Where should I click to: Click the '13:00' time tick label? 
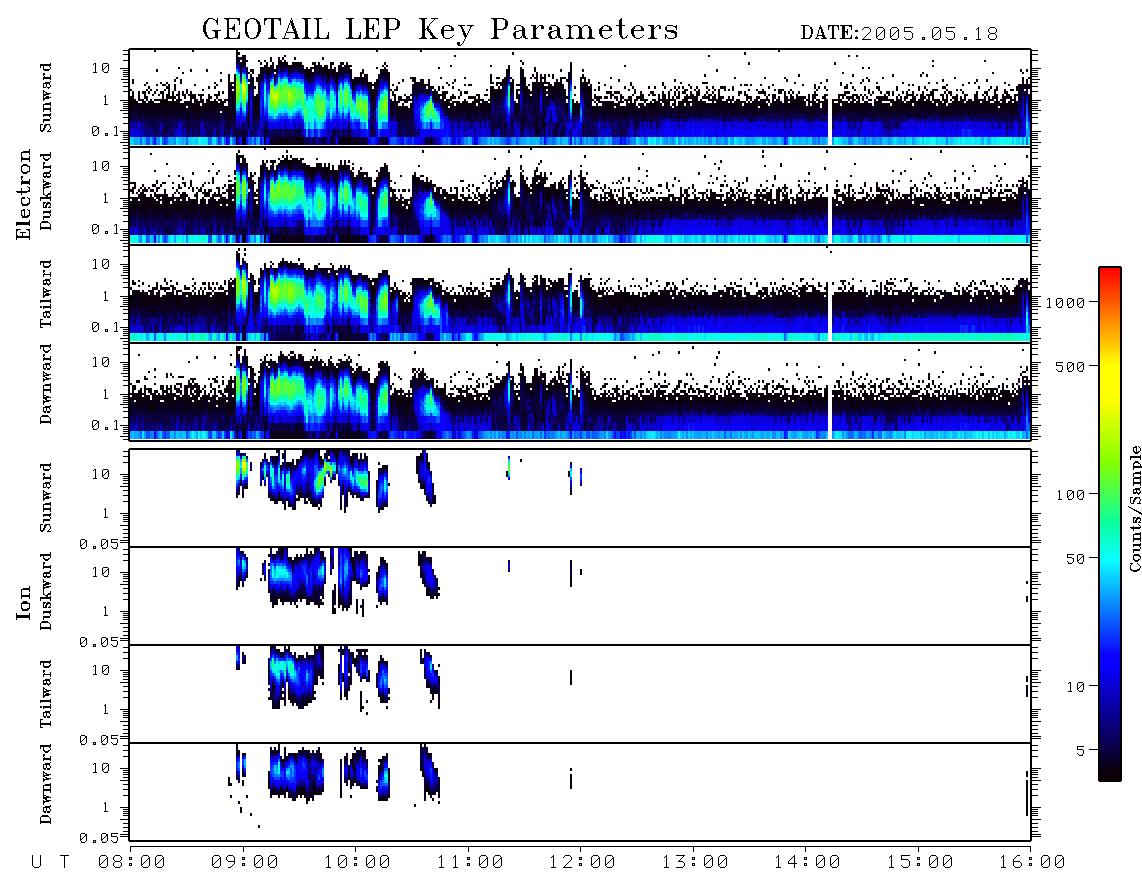click(x=695, y=862)
